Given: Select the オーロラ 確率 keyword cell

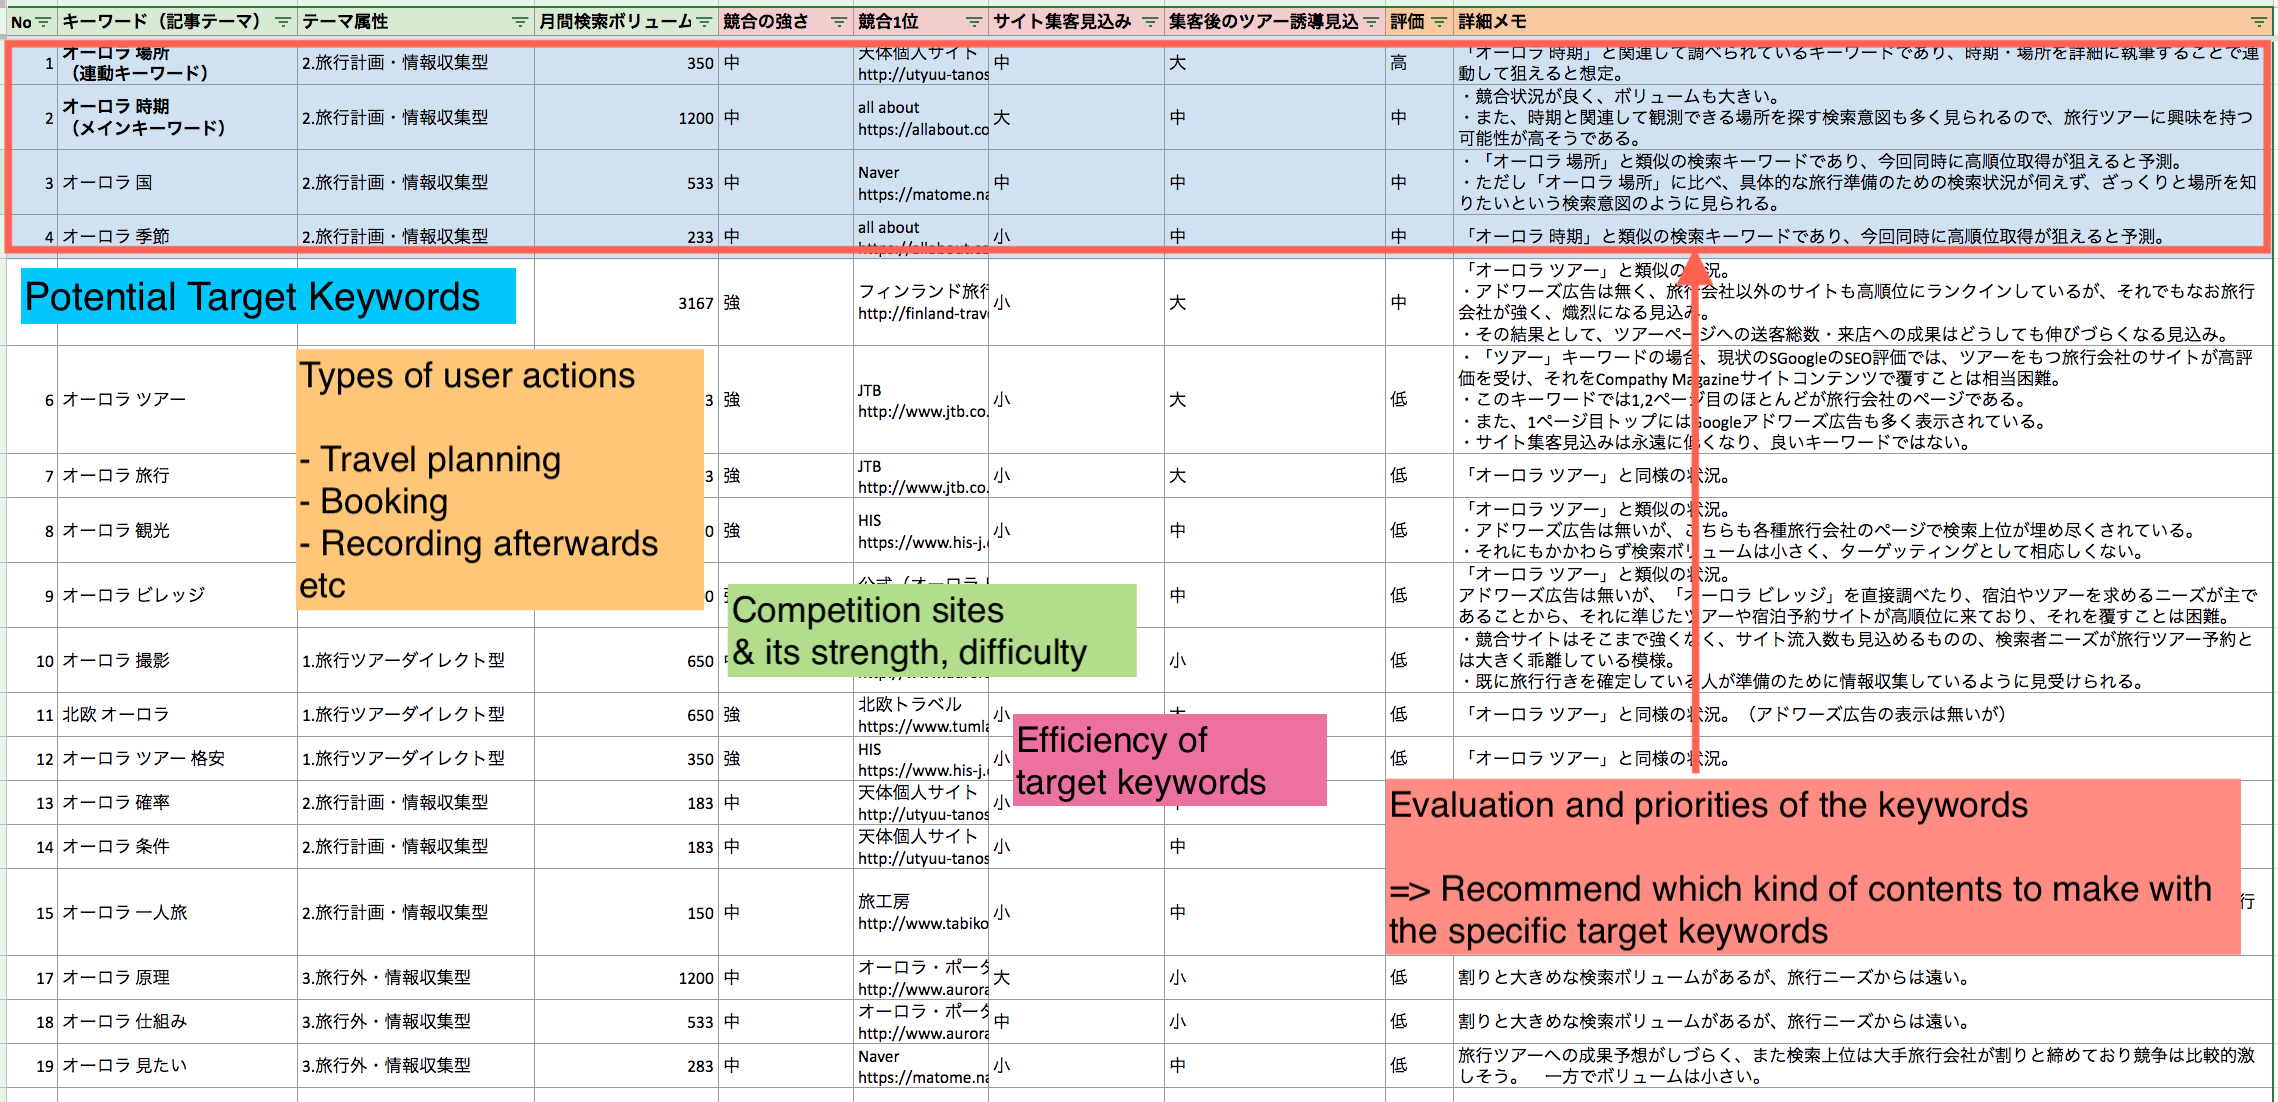Looking at the screenshot, I should click(x=177, y=803).
